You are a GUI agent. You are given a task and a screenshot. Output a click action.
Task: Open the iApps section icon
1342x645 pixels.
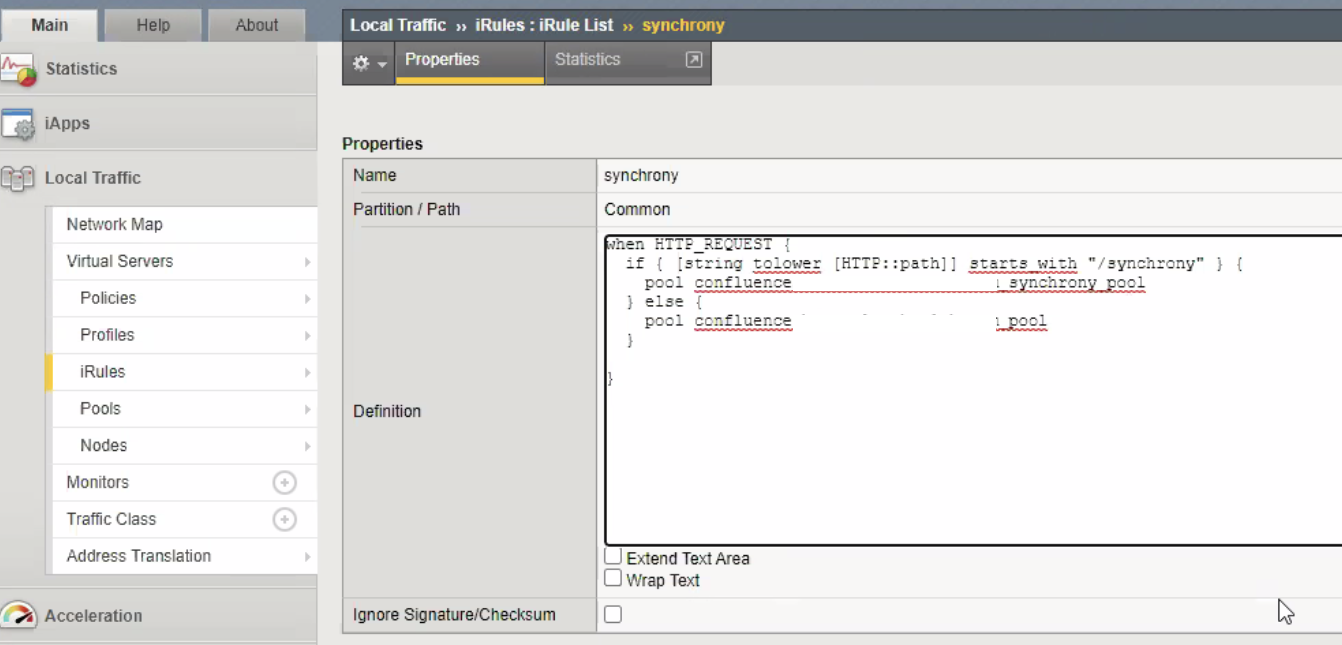pos(18,124)
